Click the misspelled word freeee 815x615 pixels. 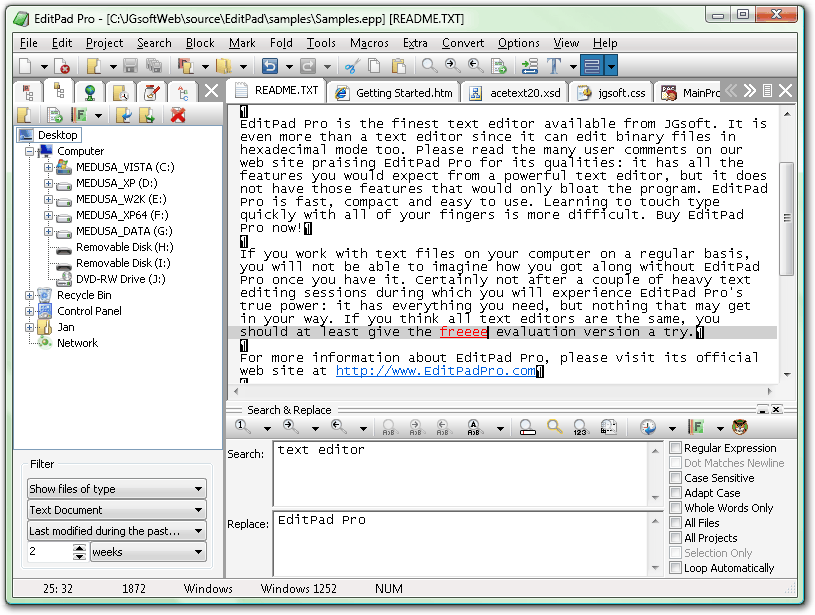463,332
